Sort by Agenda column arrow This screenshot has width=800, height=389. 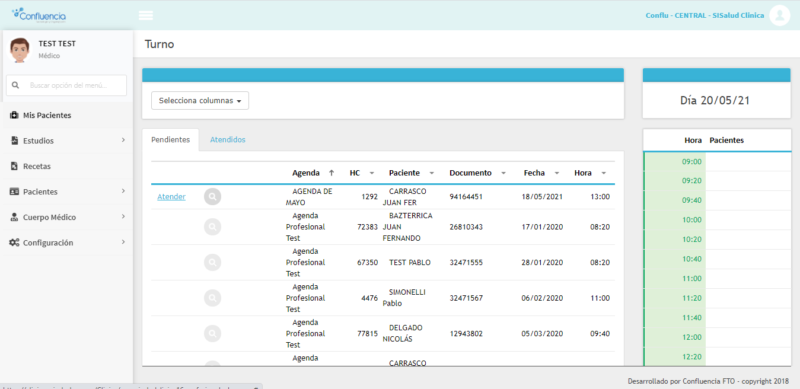[x=332, y=173]
